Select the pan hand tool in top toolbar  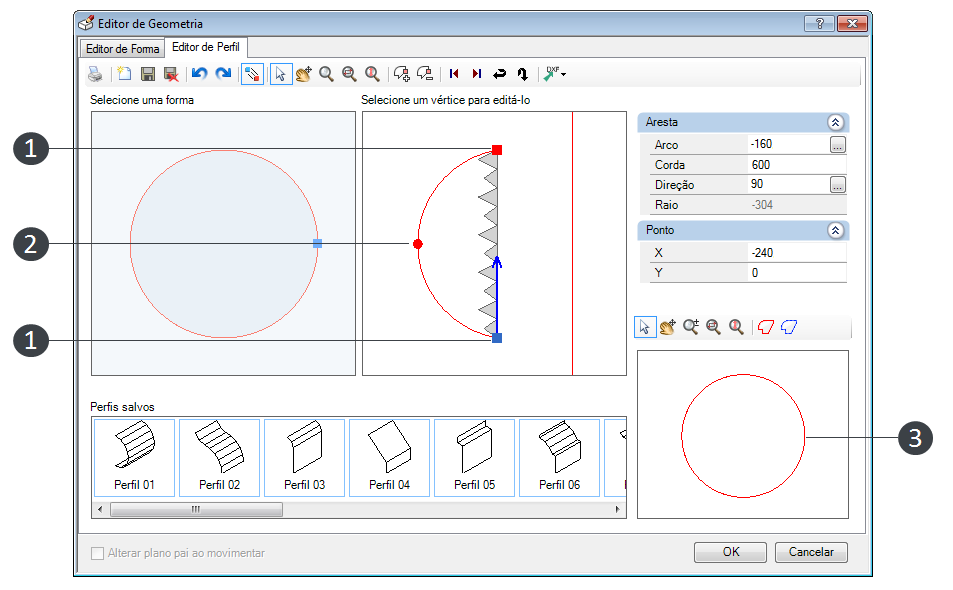coord(303,74)
